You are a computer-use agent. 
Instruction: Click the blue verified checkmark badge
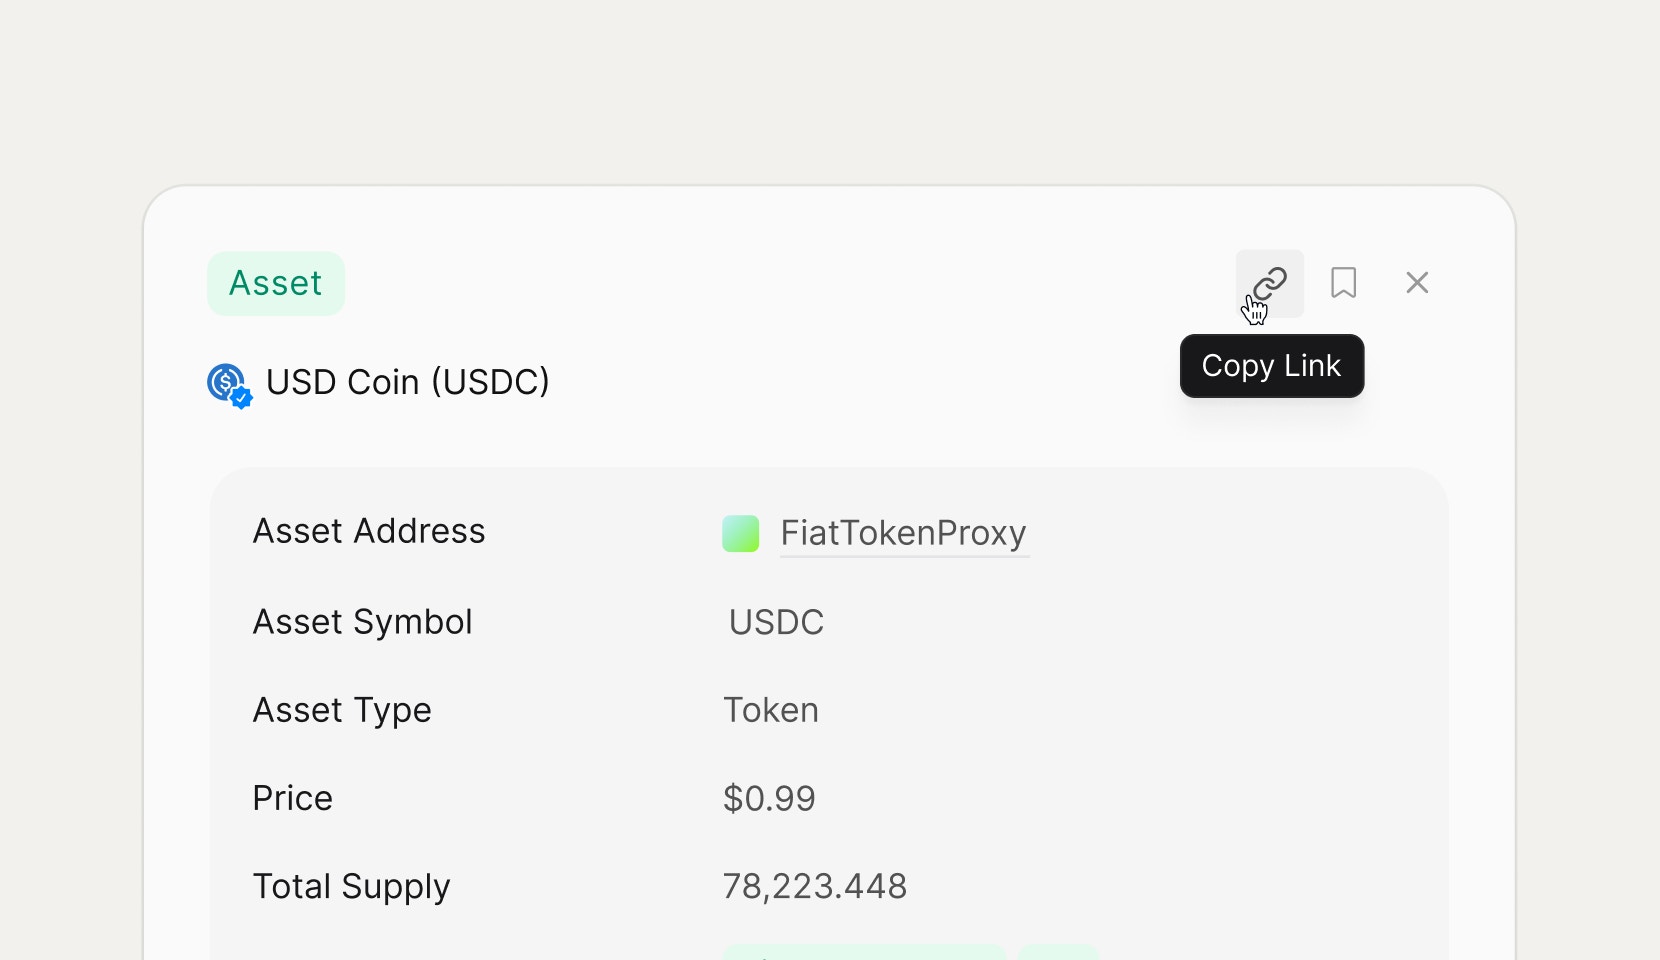coord(241,398)
